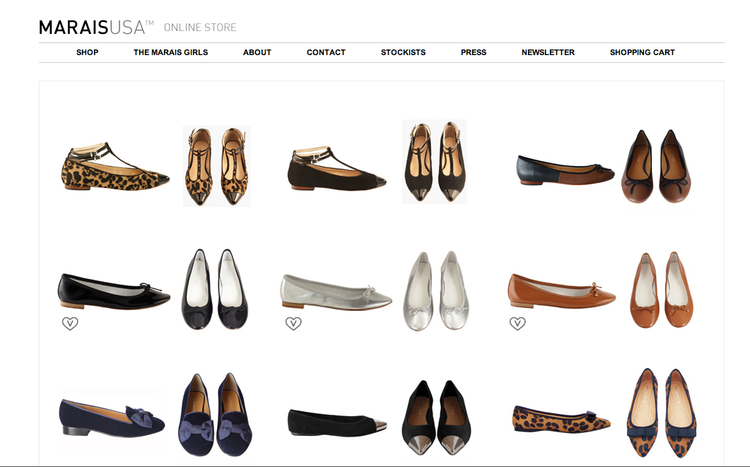
Task: Select black T-strap flat side view
Action: point(337,168)
